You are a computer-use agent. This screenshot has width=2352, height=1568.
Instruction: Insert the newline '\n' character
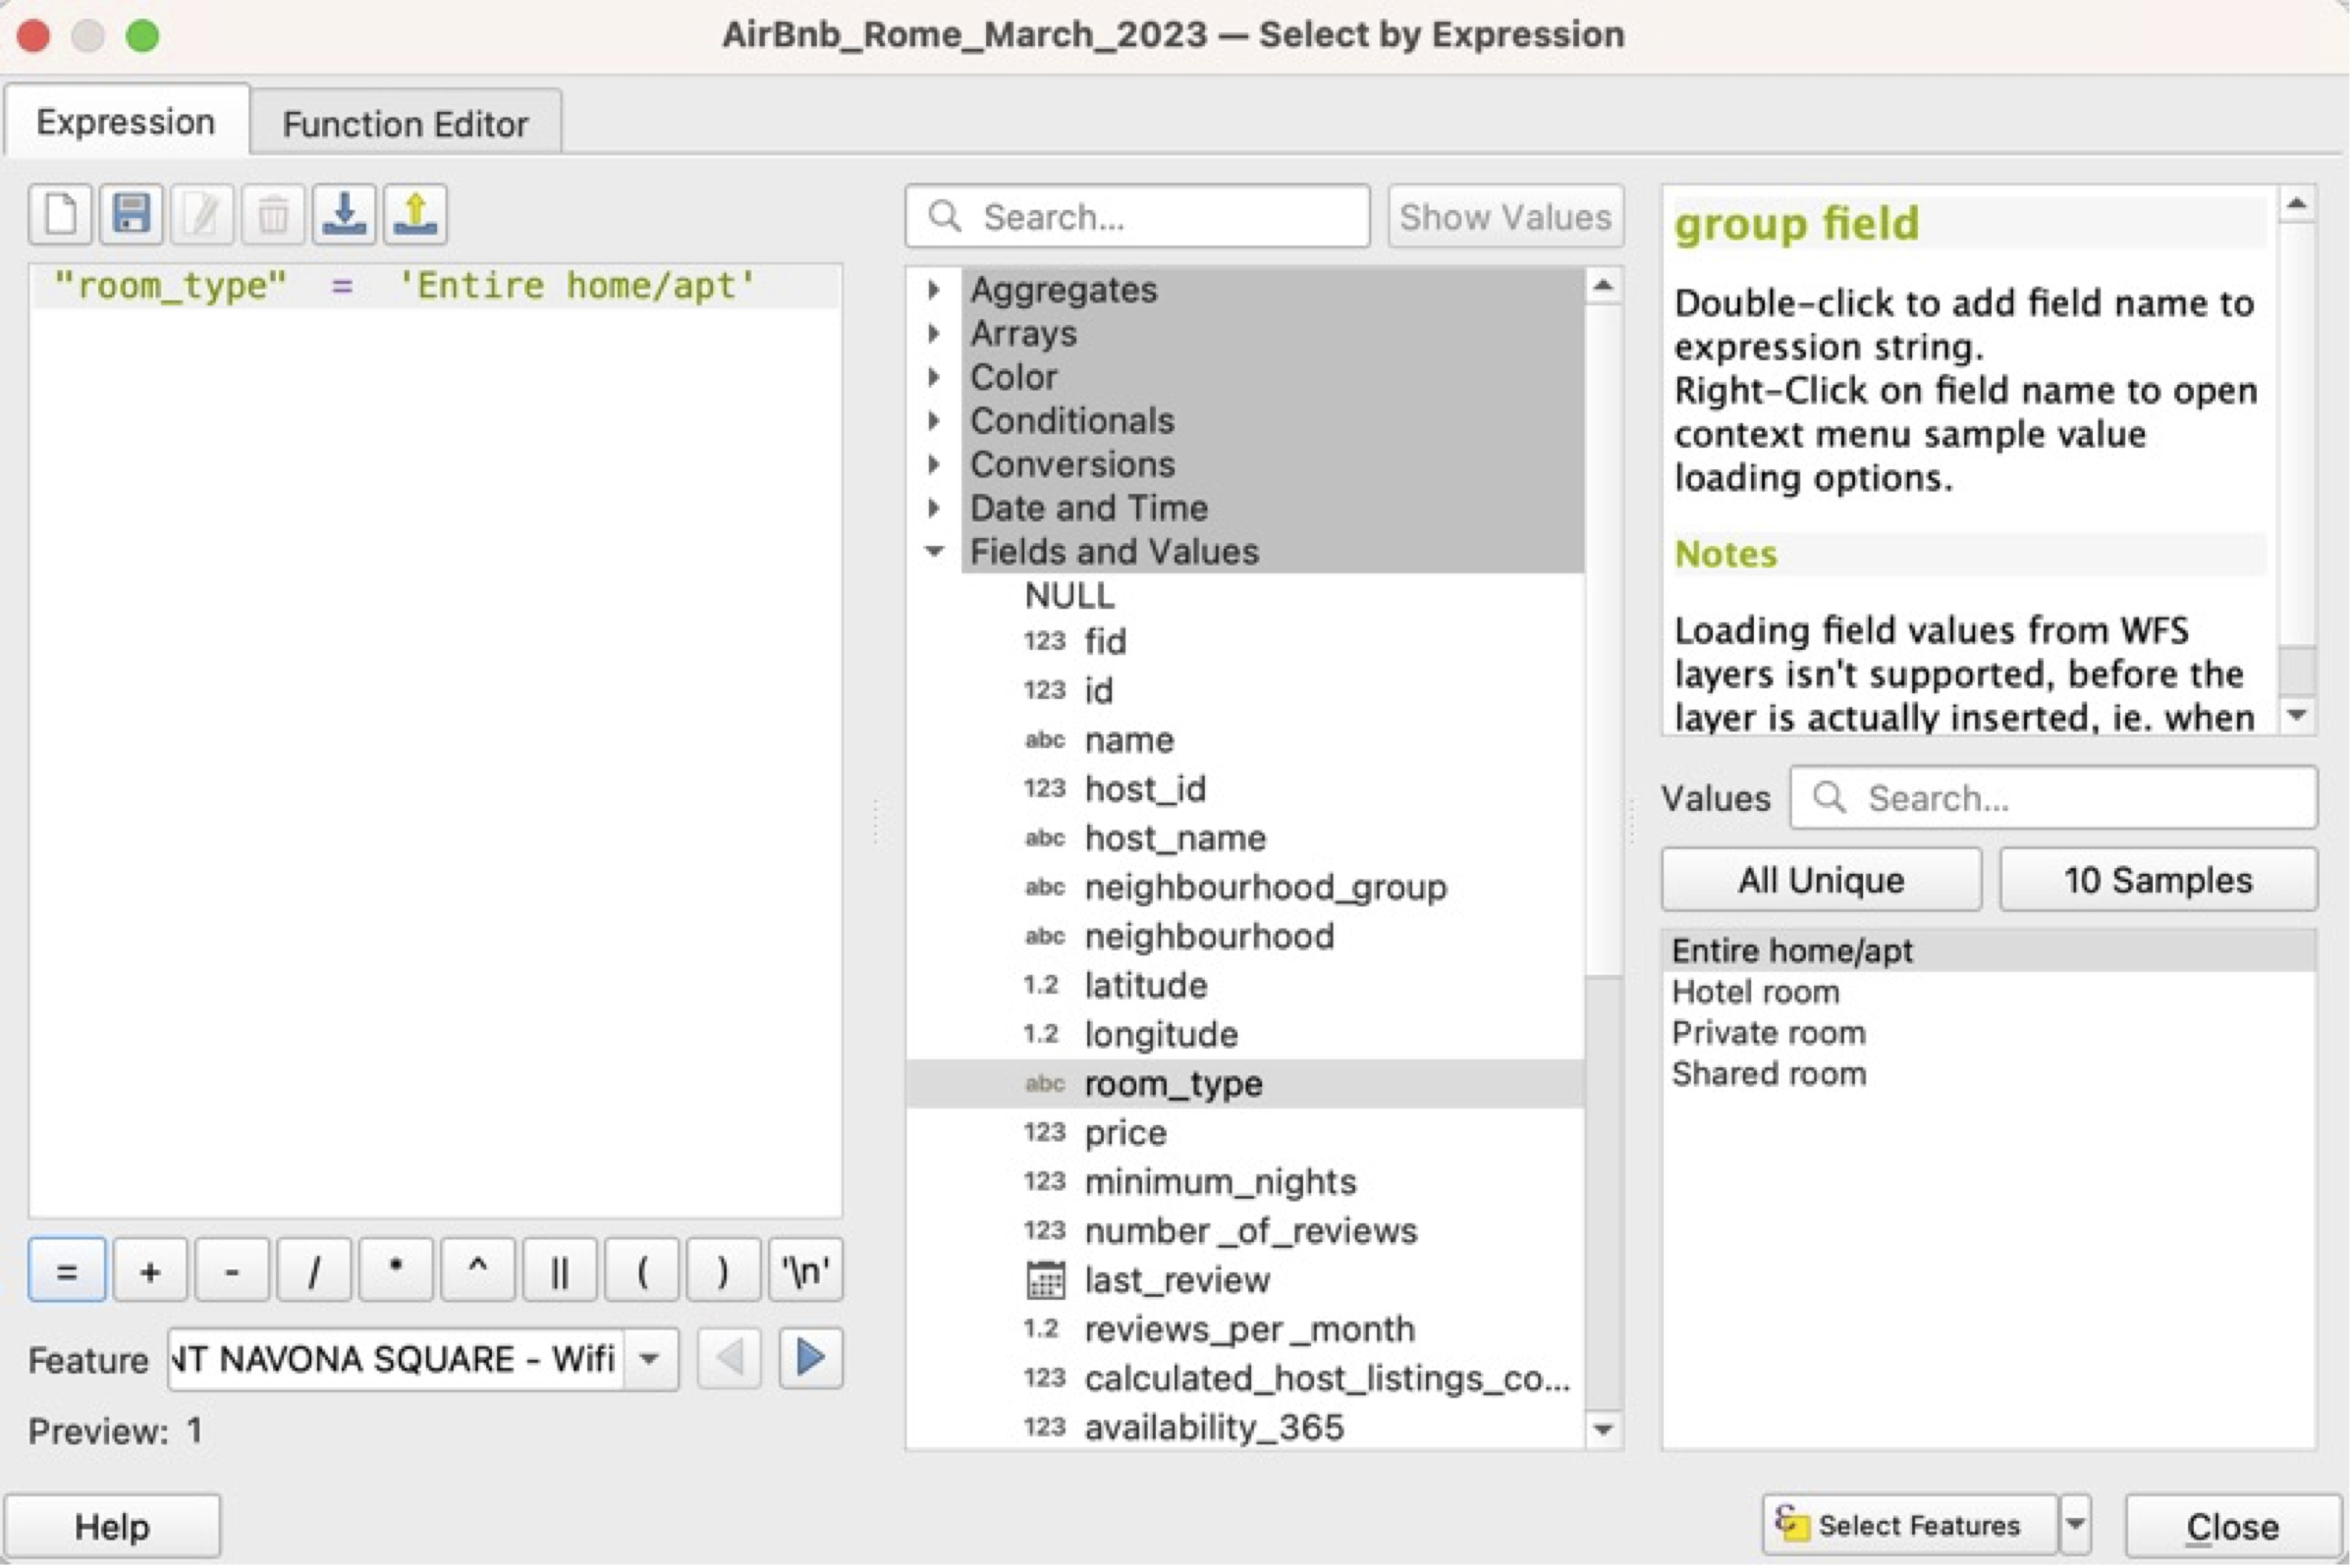(x=806, y=1271)
